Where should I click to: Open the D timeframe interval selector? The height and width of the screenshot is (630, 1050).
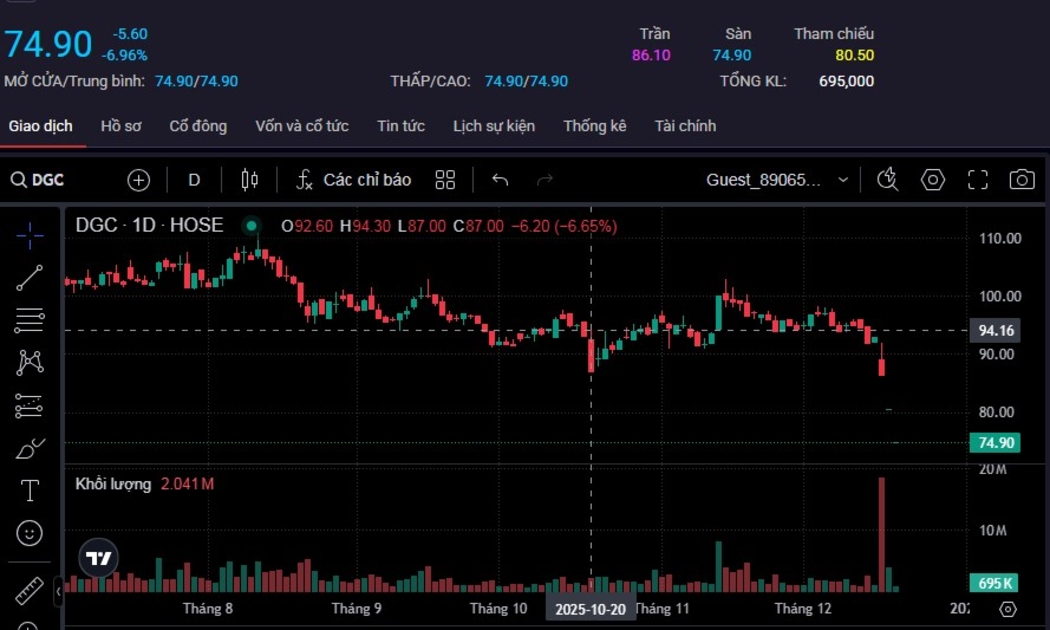pyautogui.click(x=194, y=180)
